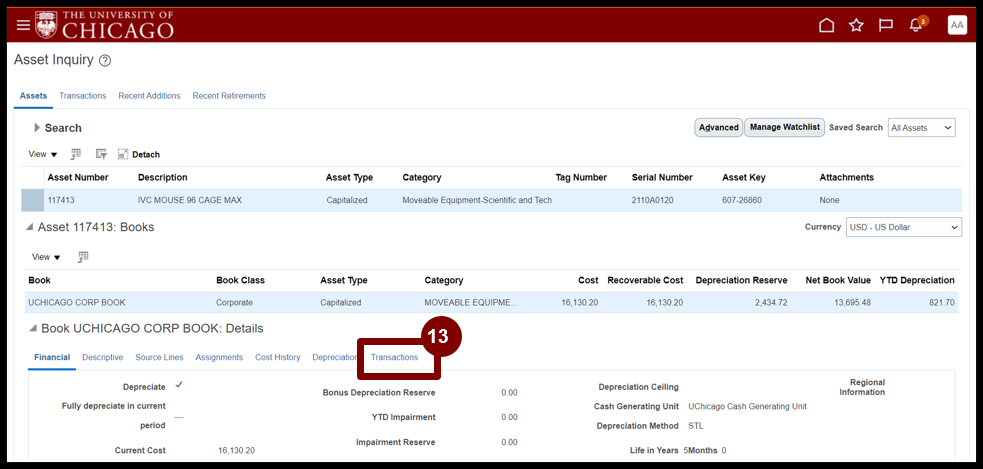
Task: Open the Transactions tab in book details
Action: (394, 357)
